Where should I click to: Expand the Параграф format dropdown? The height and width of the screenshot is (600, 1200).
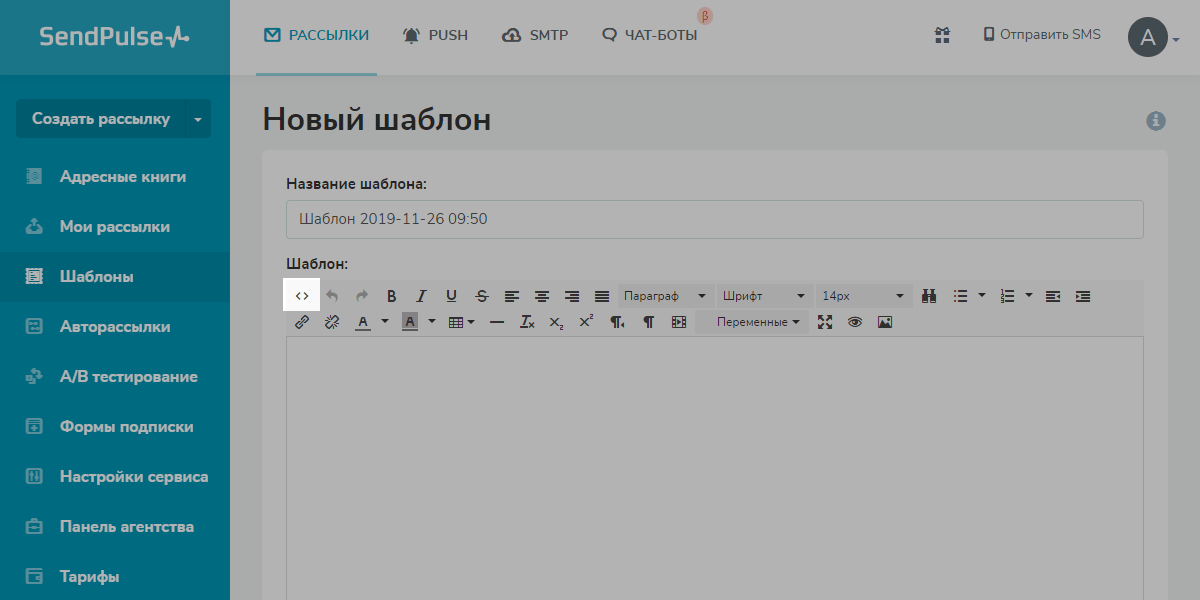[665, 296]
